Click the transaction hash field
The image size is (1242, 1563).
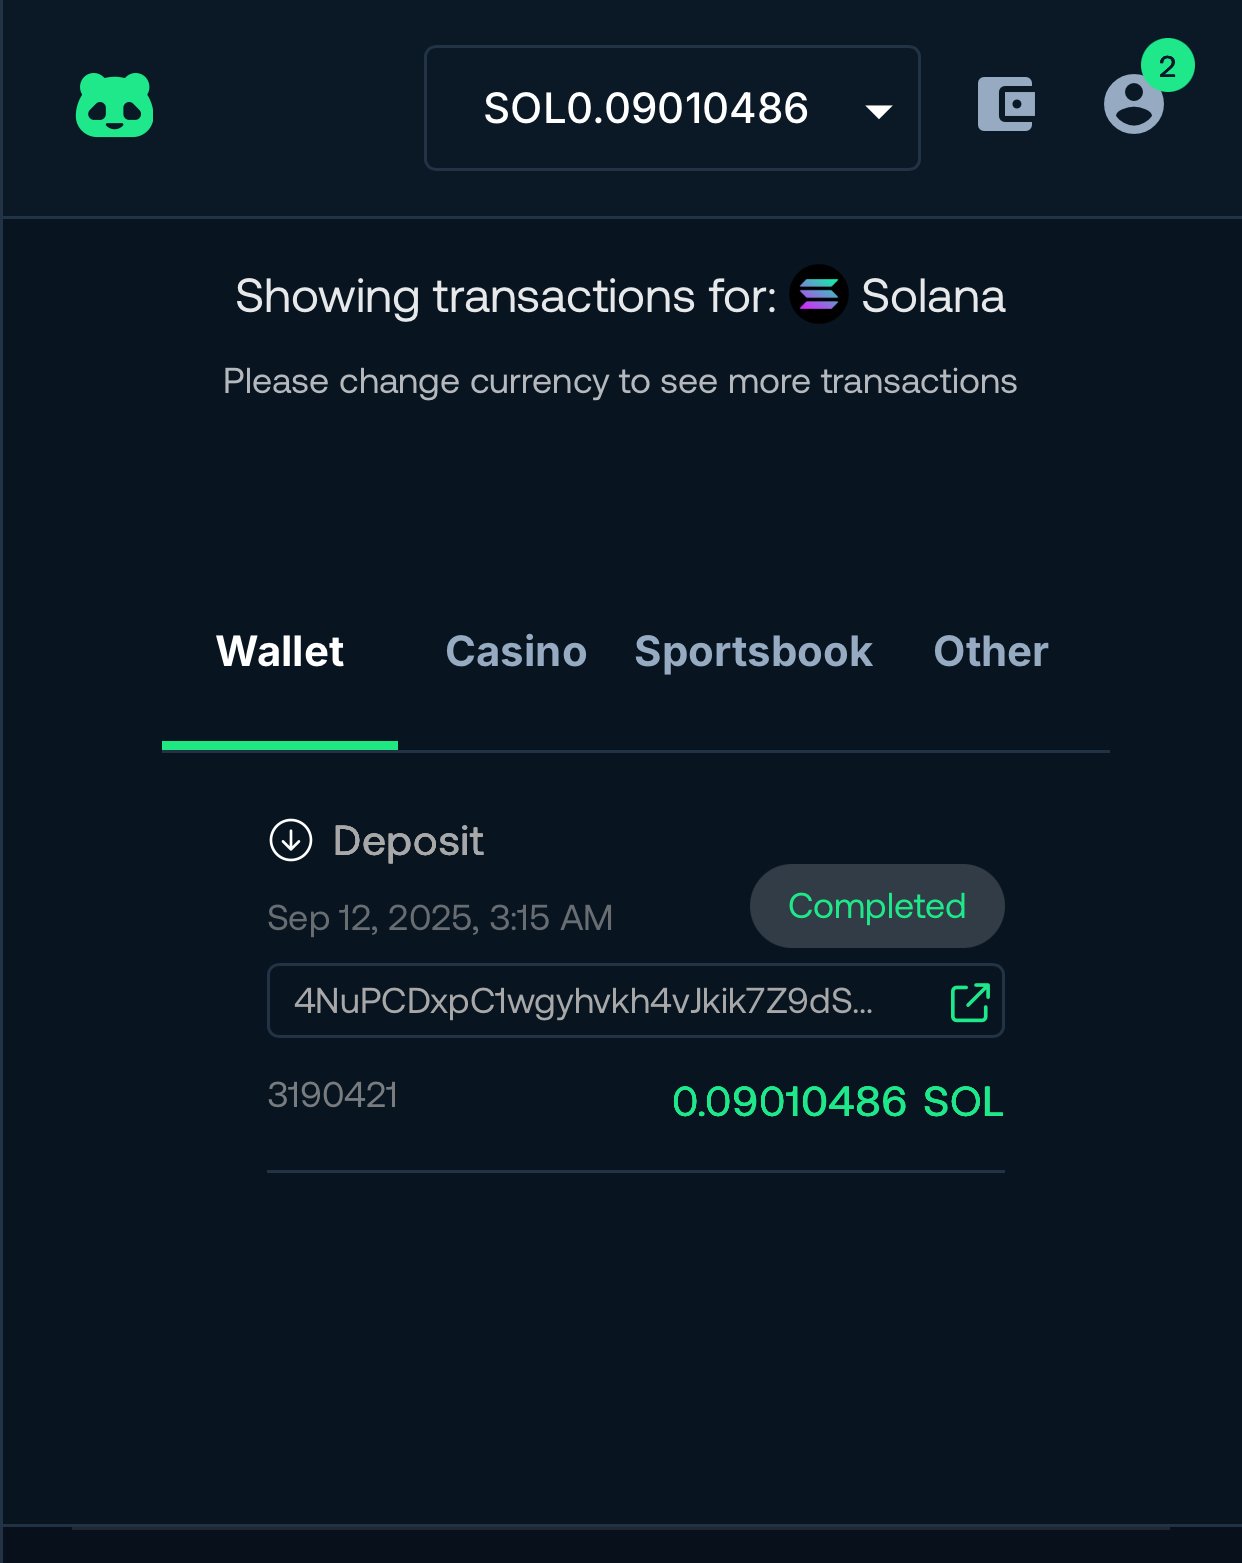click(583, 1001)
